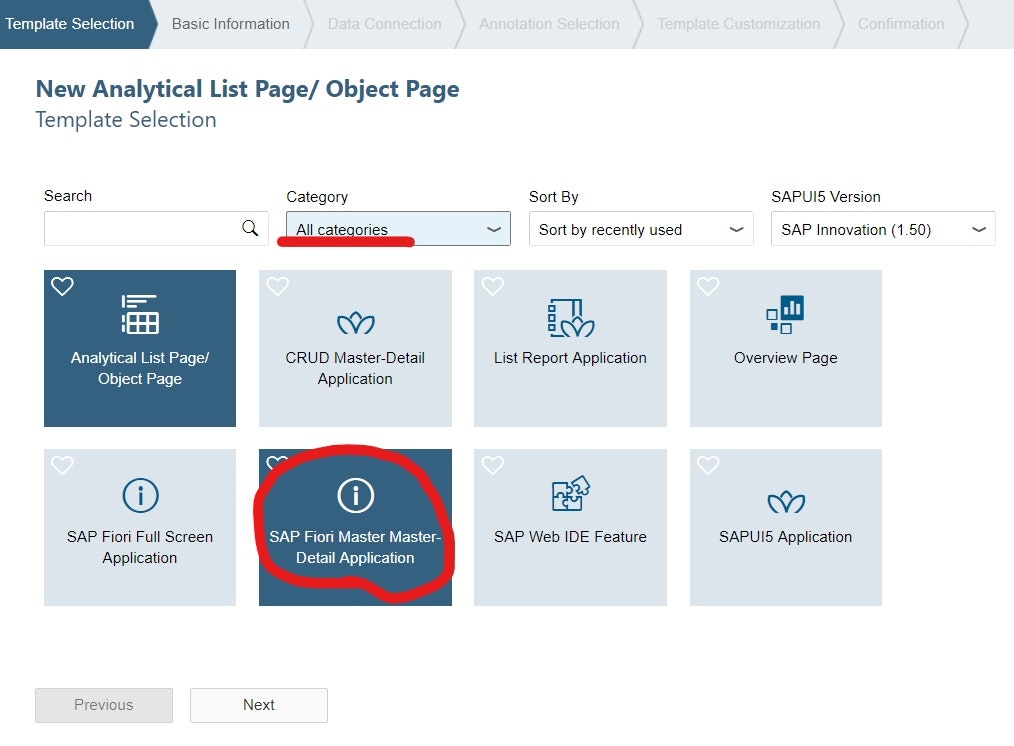Click the SAP Fiori Master-Detail info icon
Image resolution: width=1014 pixels, height=746 pixels.
356,495
